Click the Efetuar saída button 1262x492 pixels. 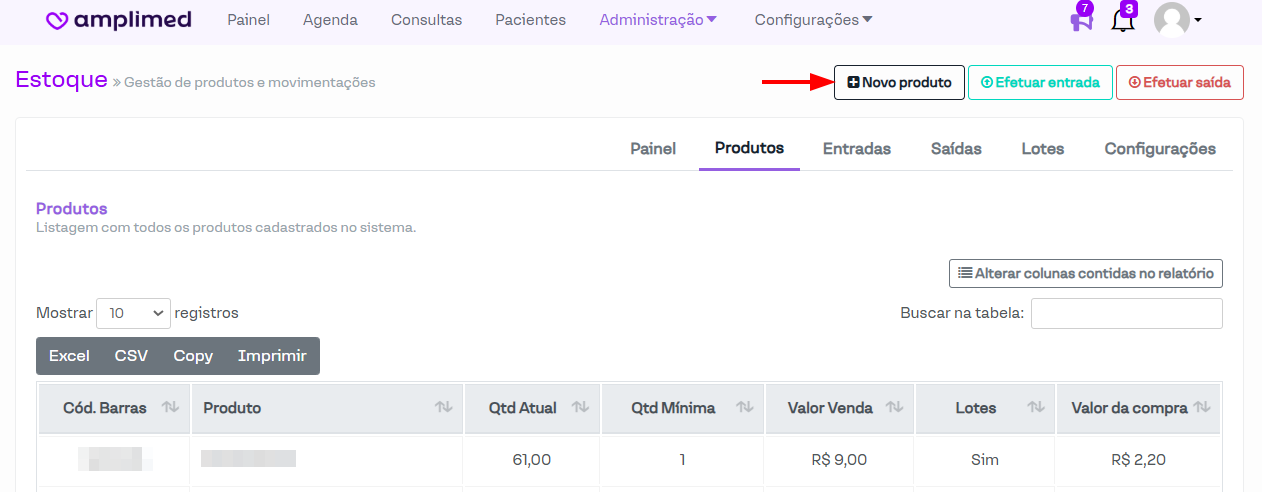pyautogui.click(x=1179, y=83)
